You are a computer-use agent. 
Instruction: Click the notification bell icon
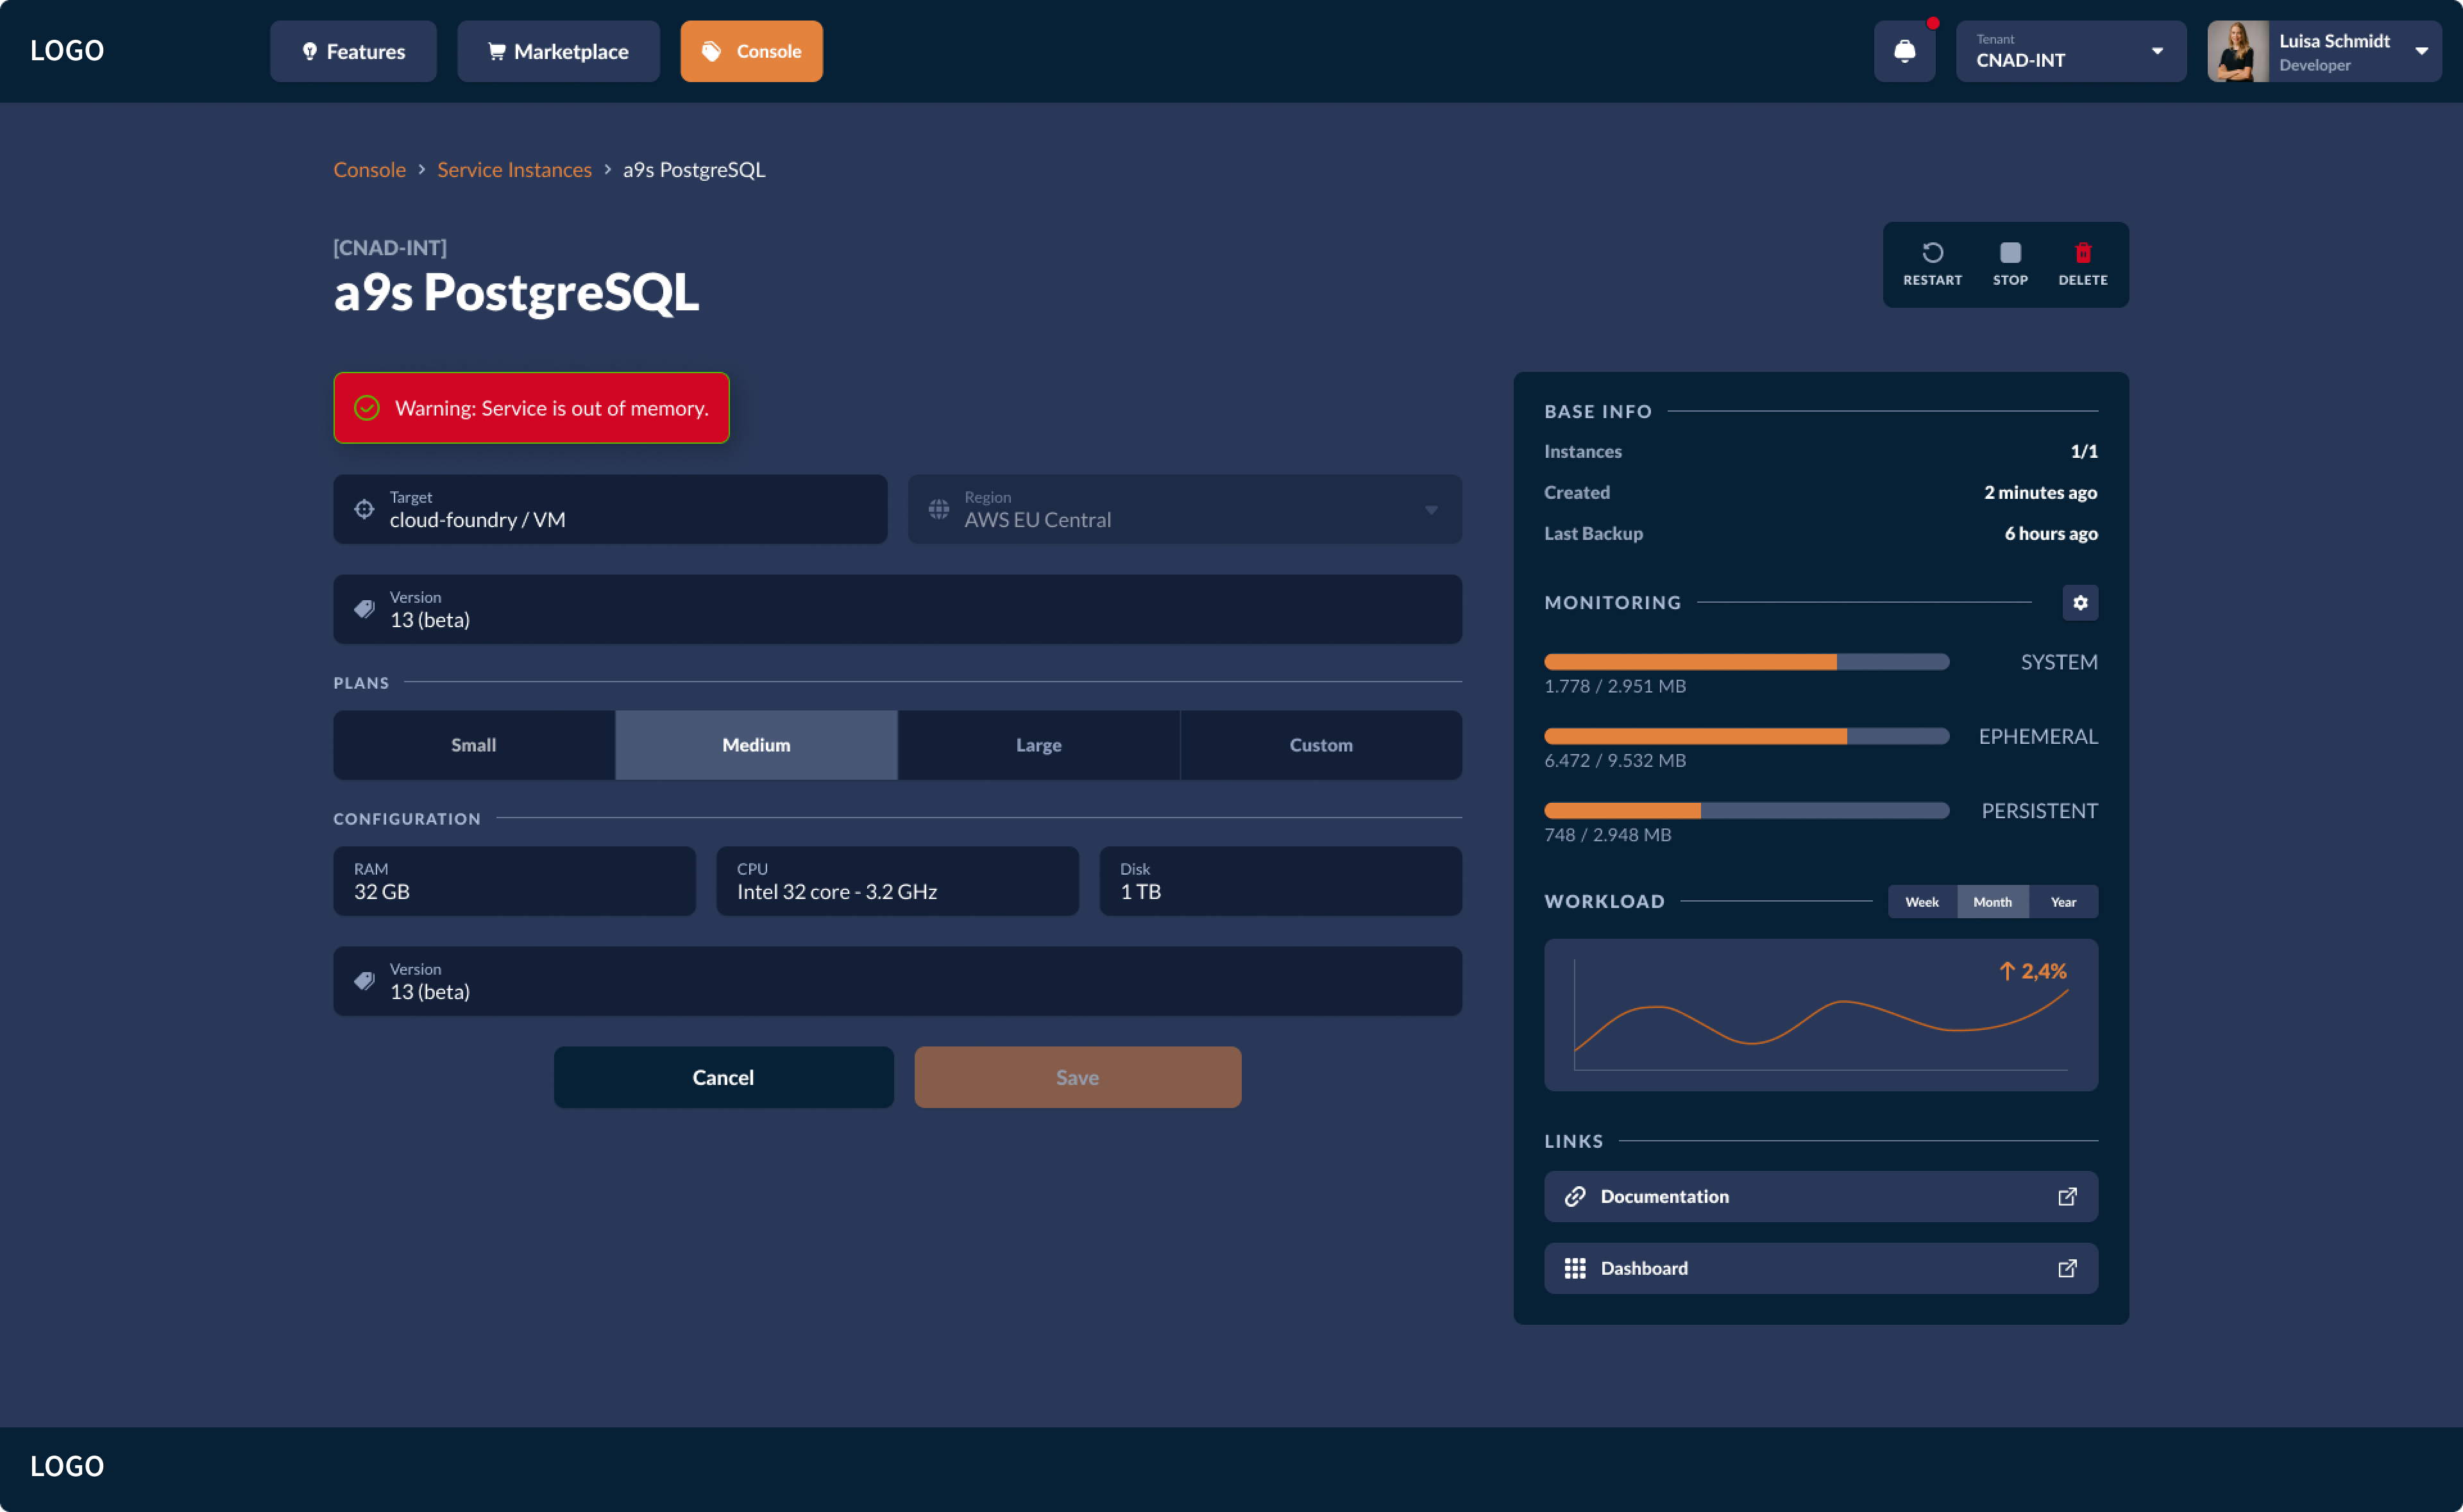coord(1904,51)
